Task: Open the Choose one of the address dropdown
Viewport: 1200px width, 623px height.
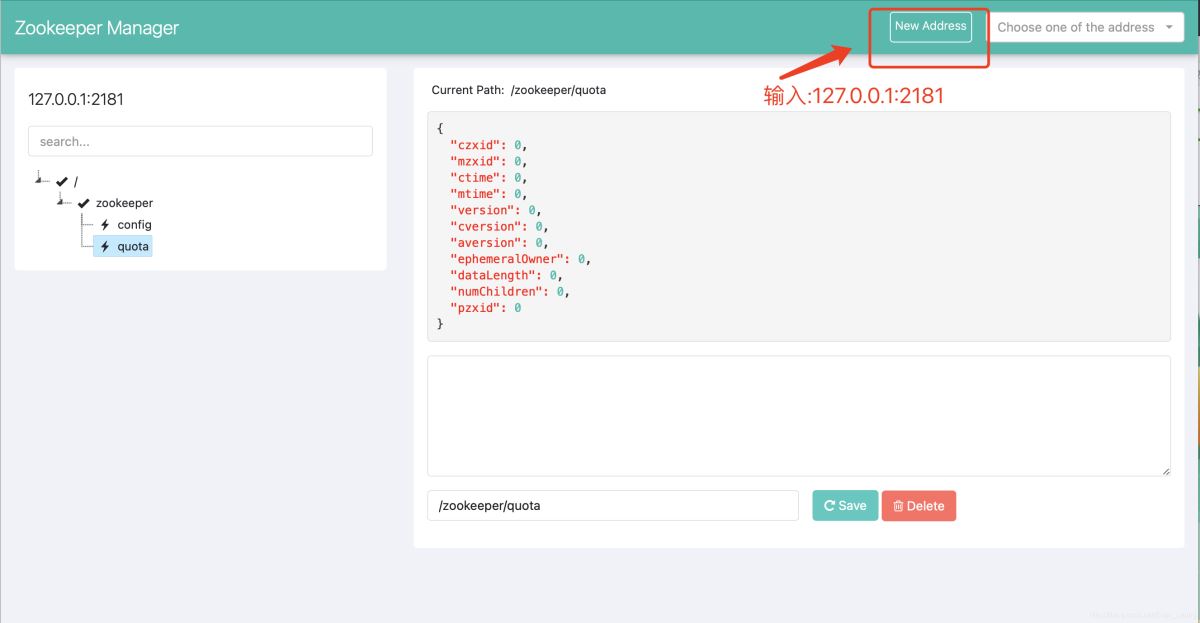Action: coord(1087,27)
